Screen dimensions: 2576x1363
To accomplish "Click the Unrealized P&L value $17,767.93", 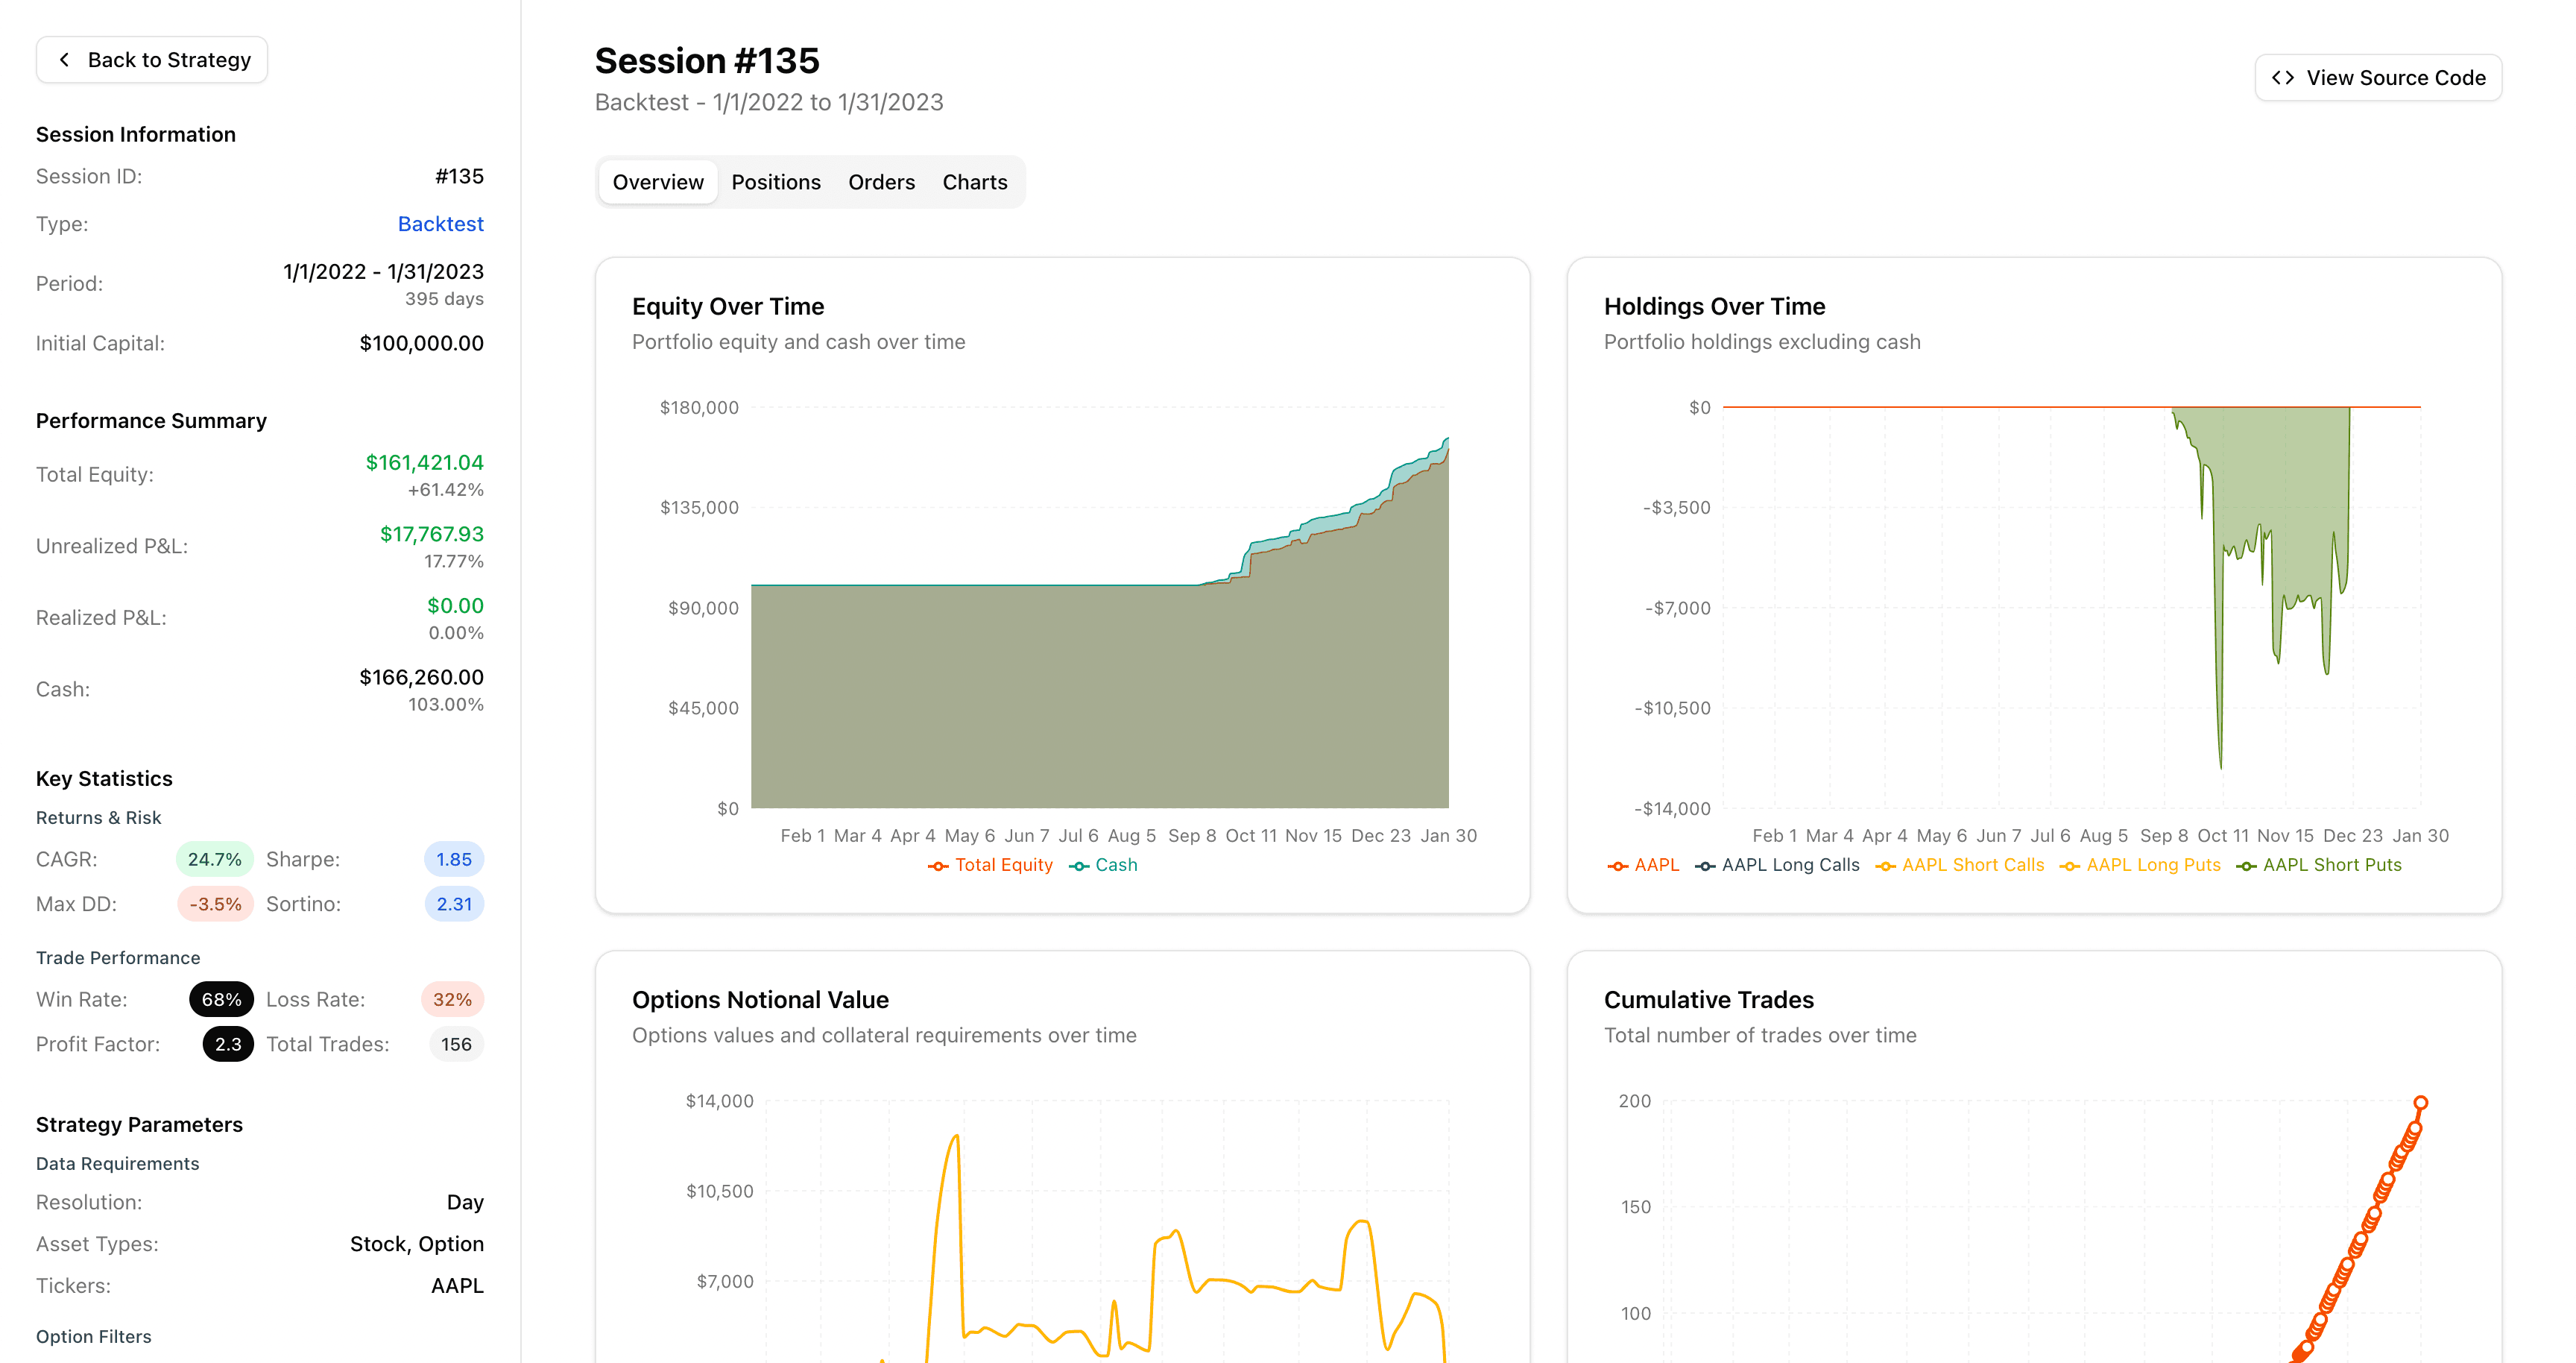I will (431, 535).
